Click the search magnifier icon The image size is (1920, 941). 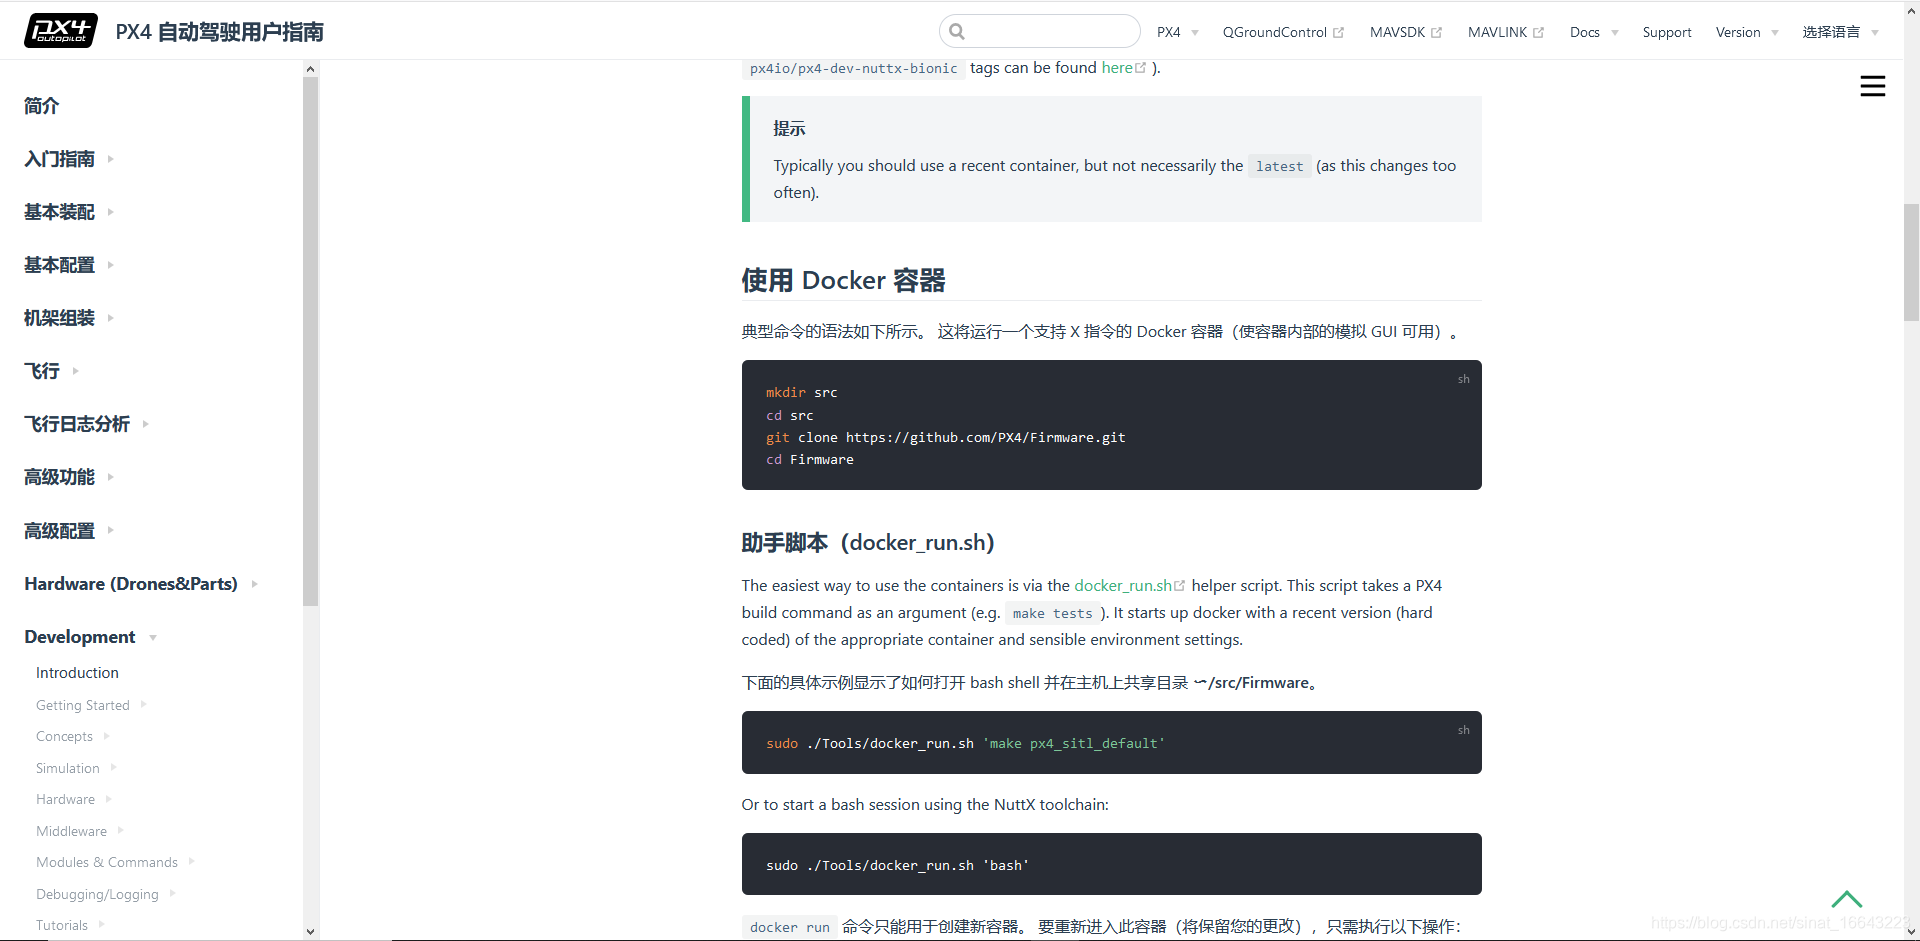click(x=956, y=31)
